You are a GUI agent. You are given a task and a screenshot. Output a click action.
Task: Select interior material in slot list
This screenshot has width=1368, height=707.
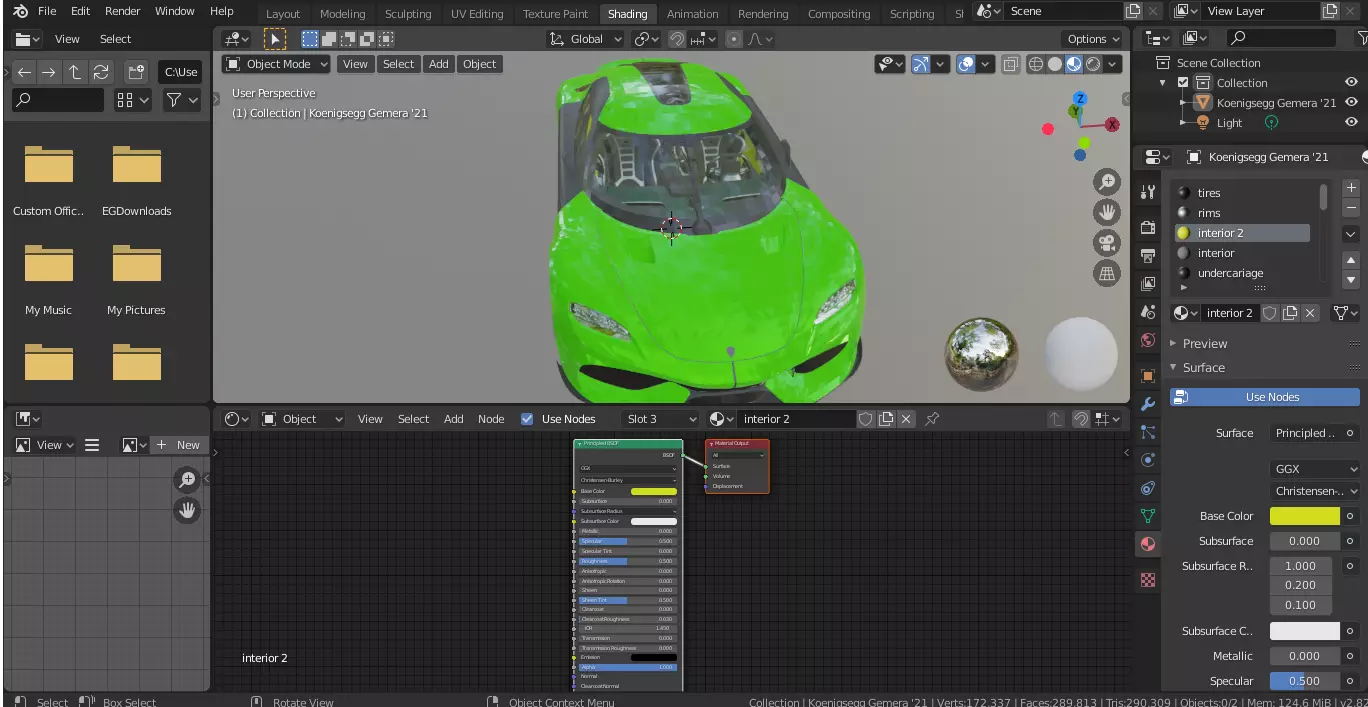pos(1241,253)
